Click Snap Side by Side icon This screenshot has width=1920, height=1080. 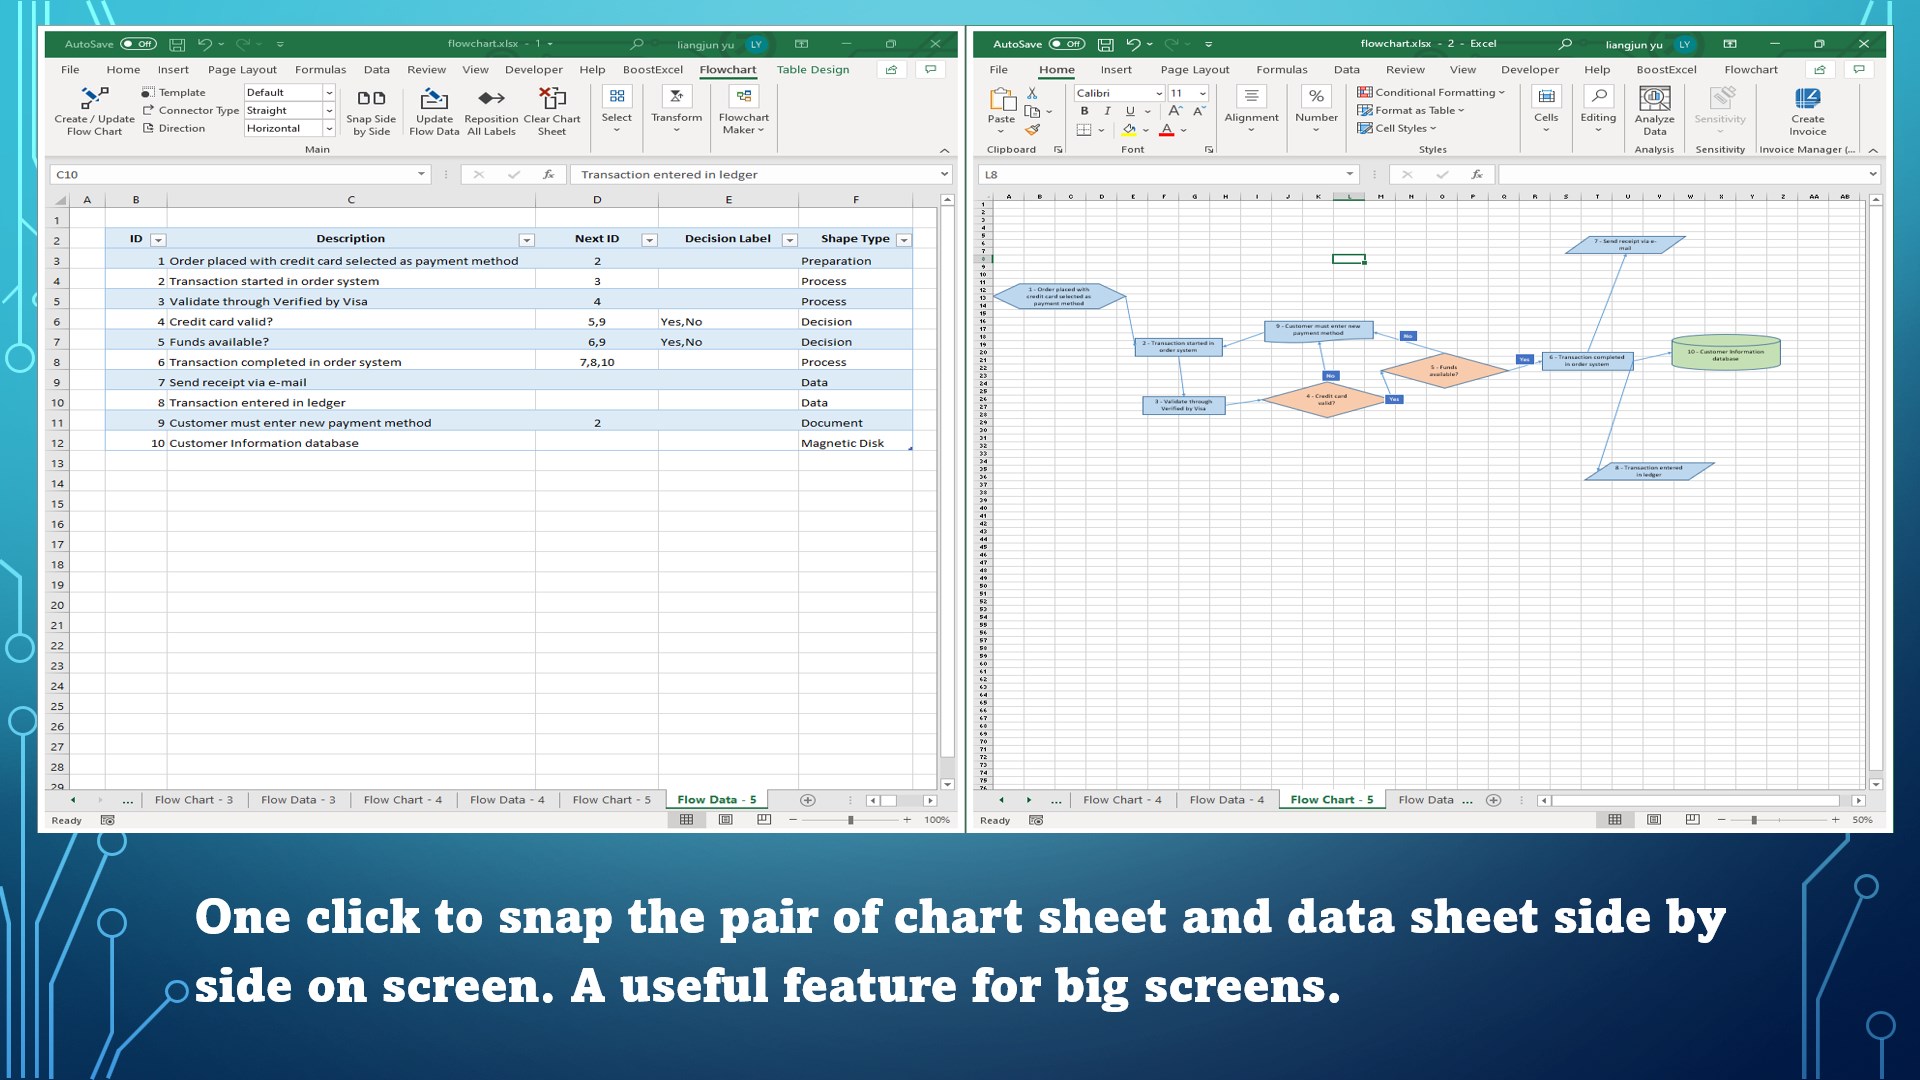371,99
